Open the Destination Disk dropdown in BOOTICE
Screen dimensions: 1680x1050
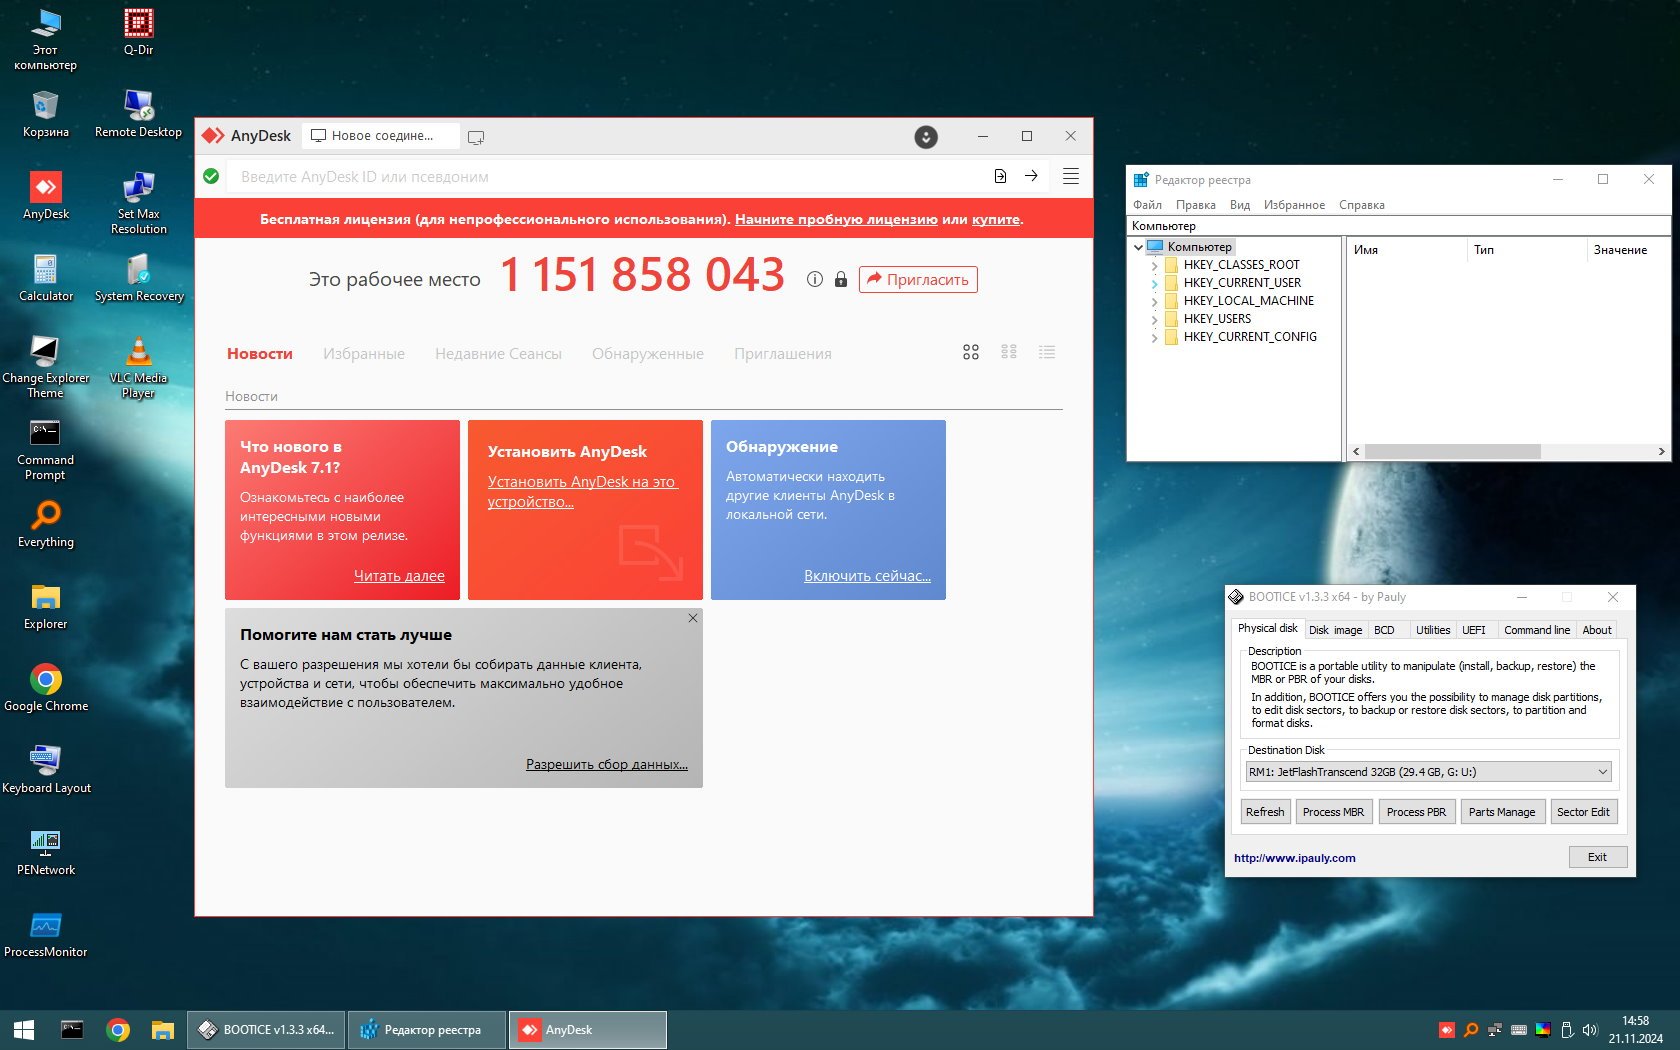click(x=1602, y=772)
